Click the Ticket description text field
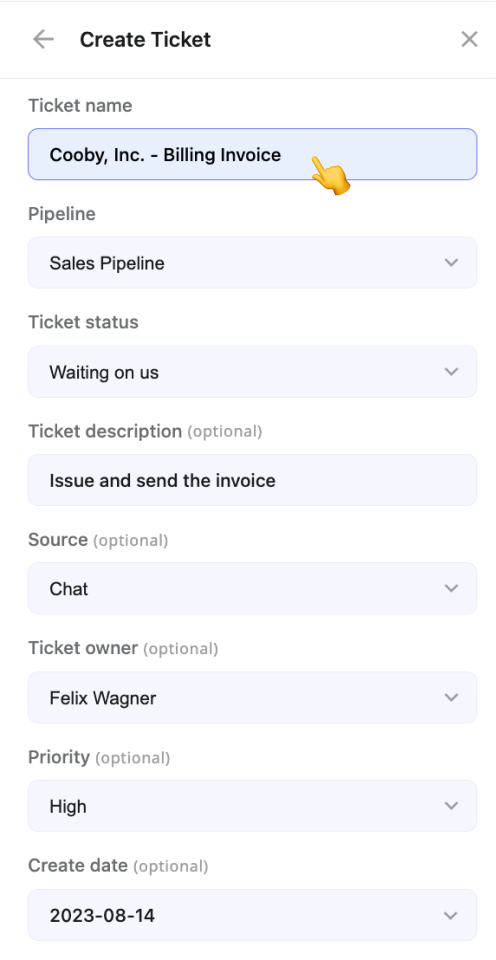The width and height of the screenshot is (496, 960). coord(252,480)
